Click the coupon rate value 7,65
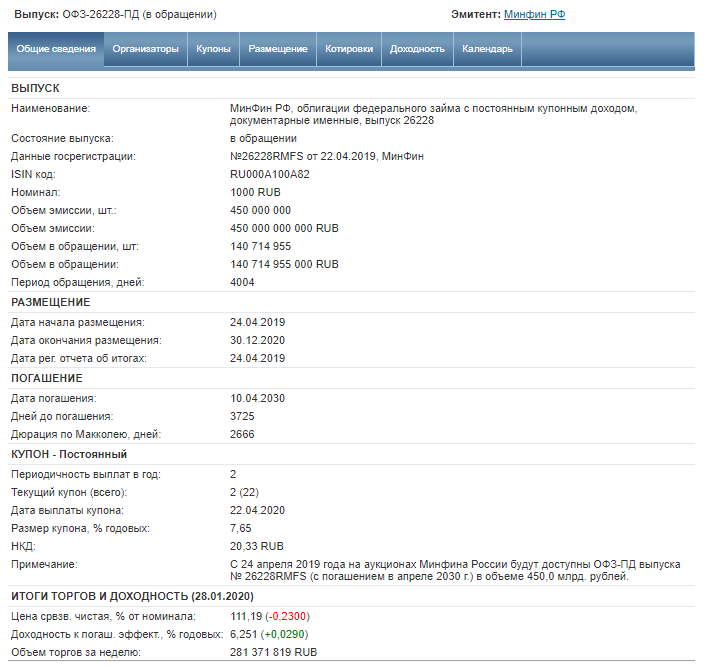The width and height of the screenshot is (707, 669). (x=241, y=528)
